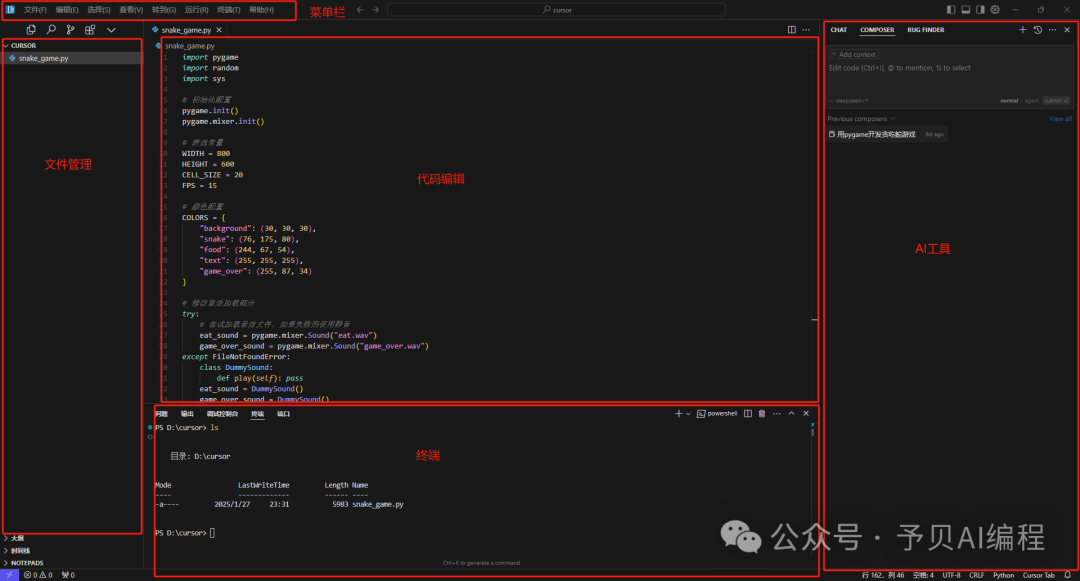The image size is (1080, 581).
Task: Select normal composer mode
Action: click(1009, 101)
